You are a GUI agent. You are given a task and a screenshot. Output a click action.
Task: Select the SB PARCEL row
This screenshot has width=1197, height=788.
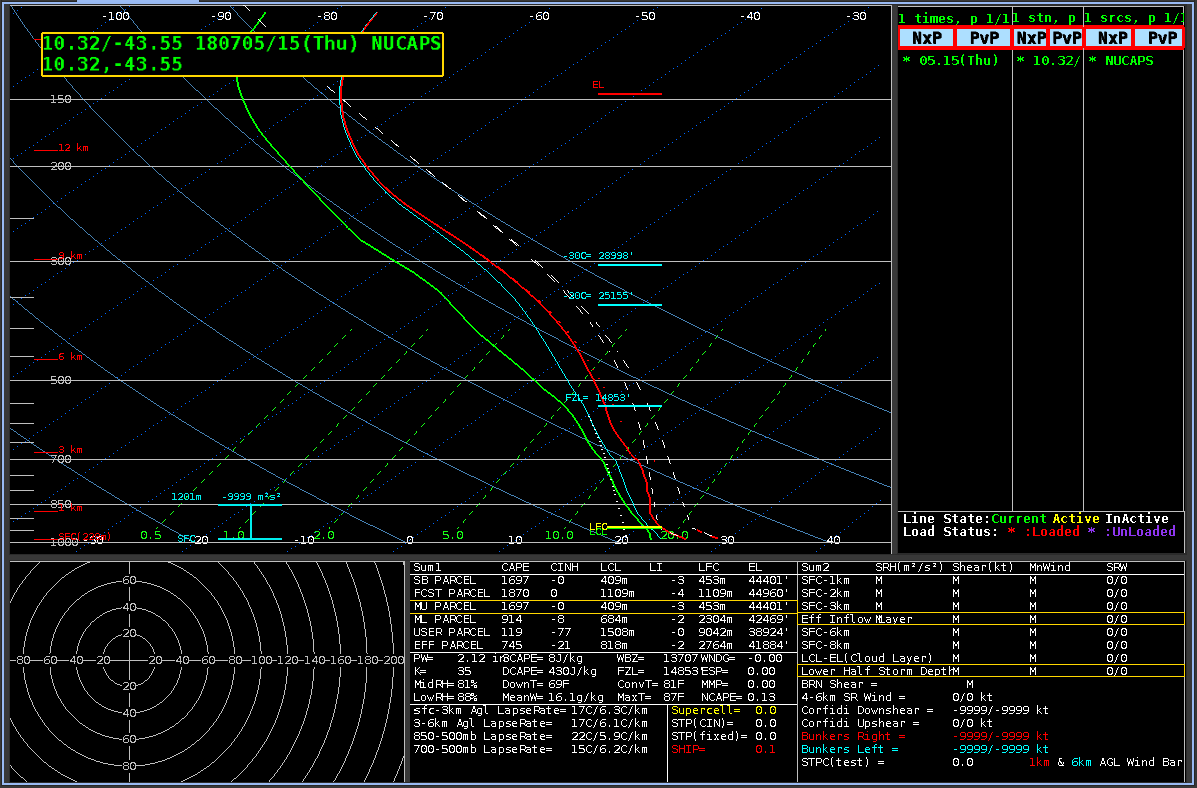(x=603, y=580)
